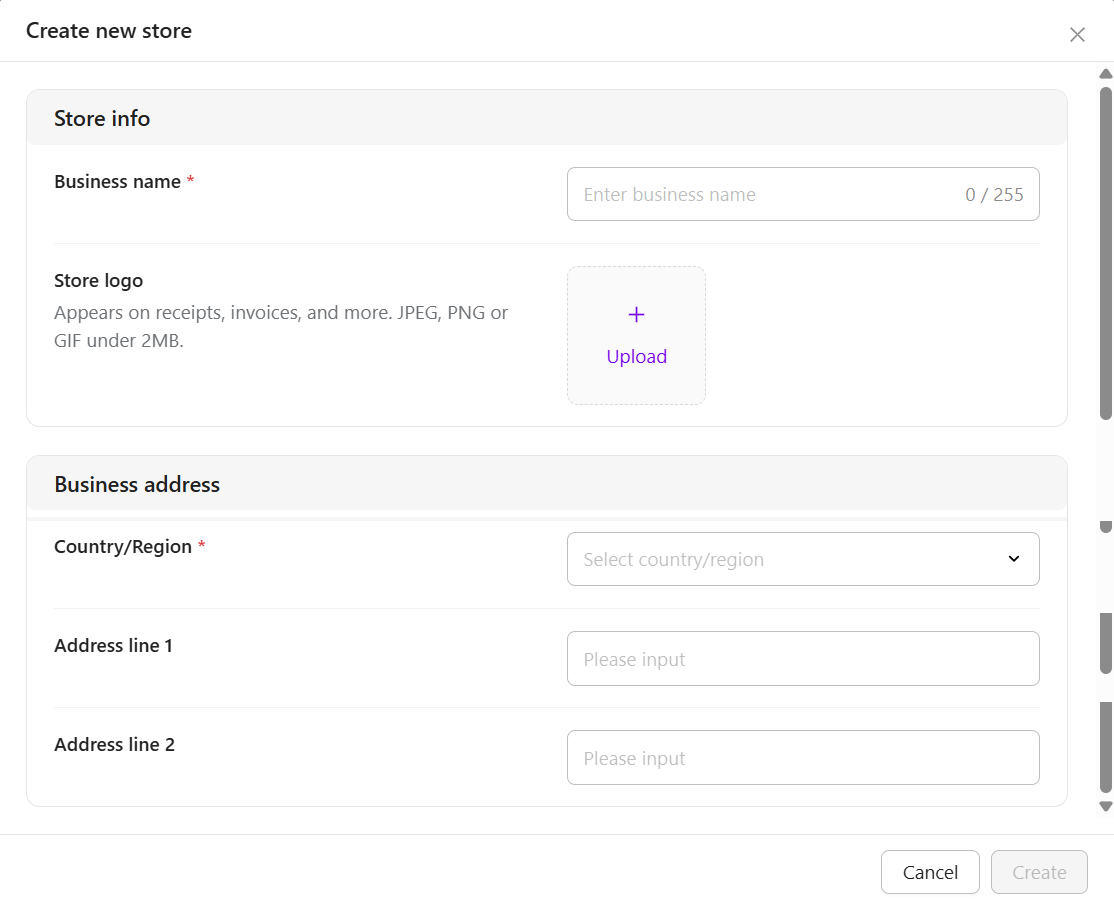The height and width of the screenshot is (905, 1114).
Task: Click the chevron arrow in Country/Region field
Action: [x=1013, y=559]
